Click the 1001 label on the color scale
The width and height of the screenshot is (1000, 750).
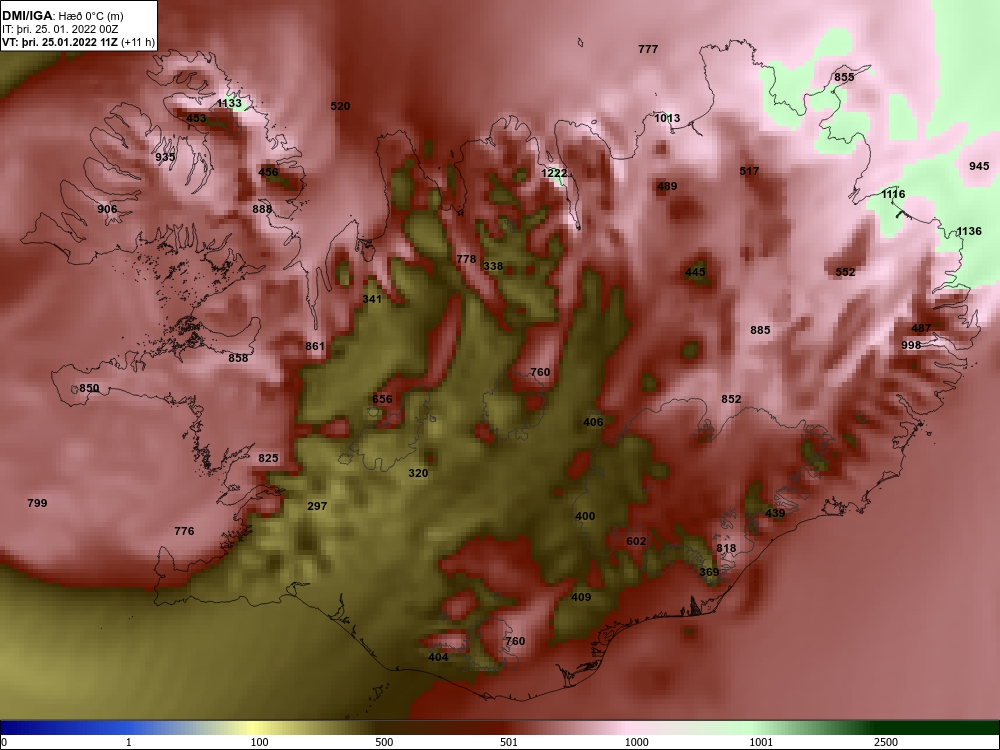pyautogui.click(x=761, y=742)
